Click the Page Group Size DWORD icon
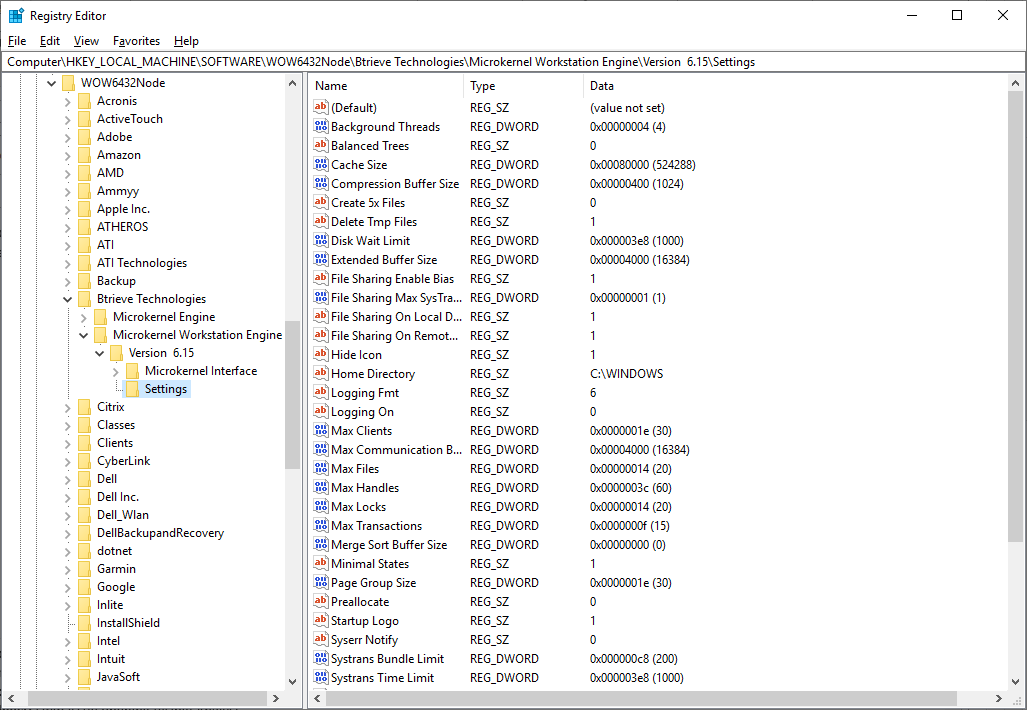Image resolution: width=1027 pixels, height=710 pixels. tap(320, 582)
